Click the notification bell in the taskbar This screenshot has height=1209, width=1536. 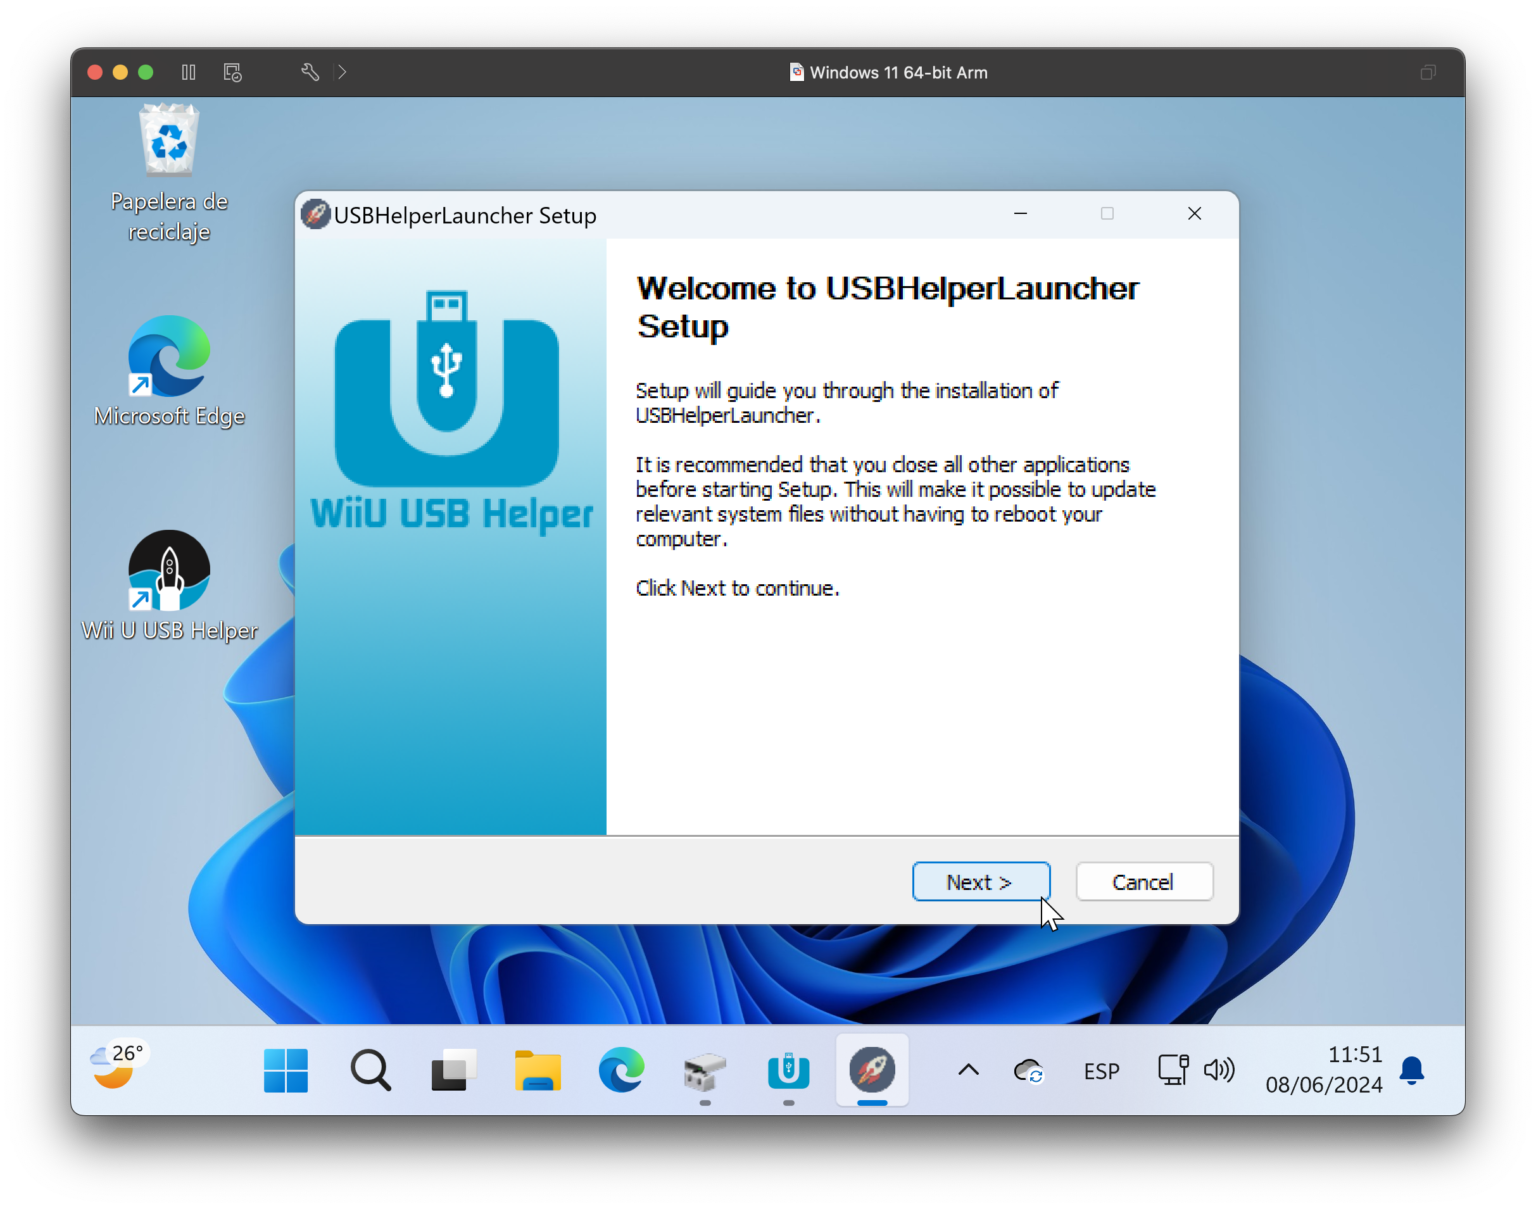pyautogui.click(x=1412, y=1070)
